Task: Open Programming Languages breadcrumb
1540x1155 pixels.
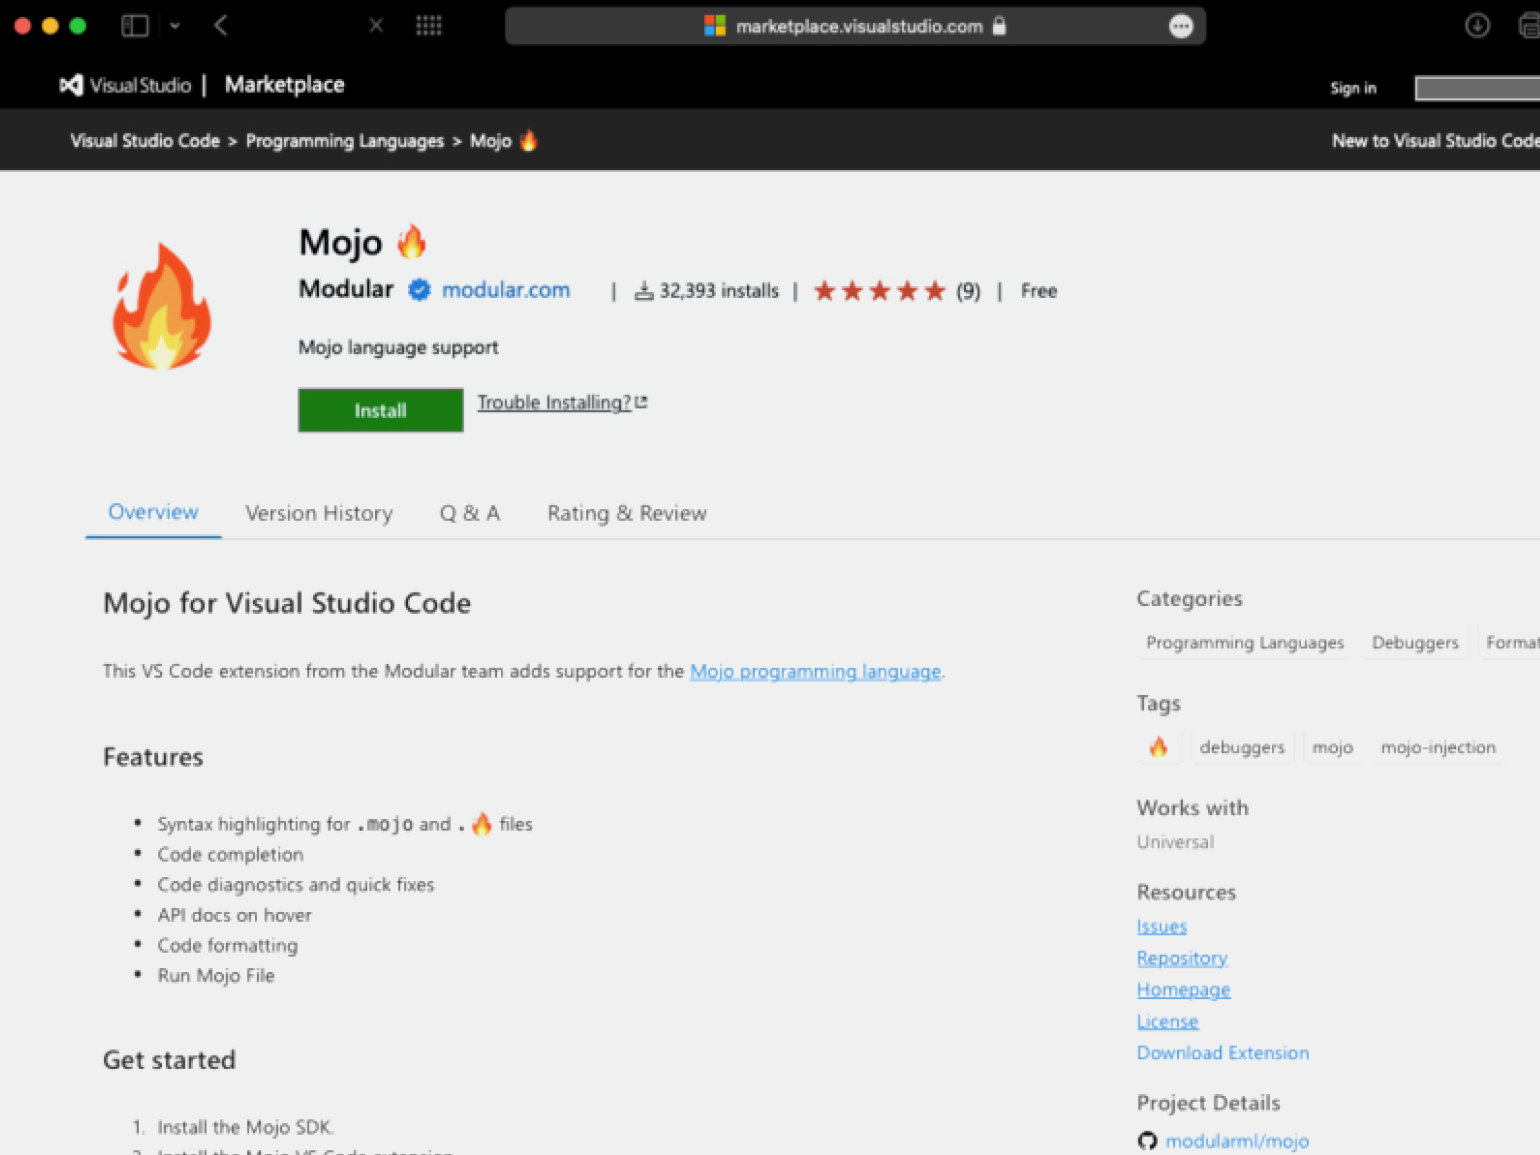Action: [345, 141]
